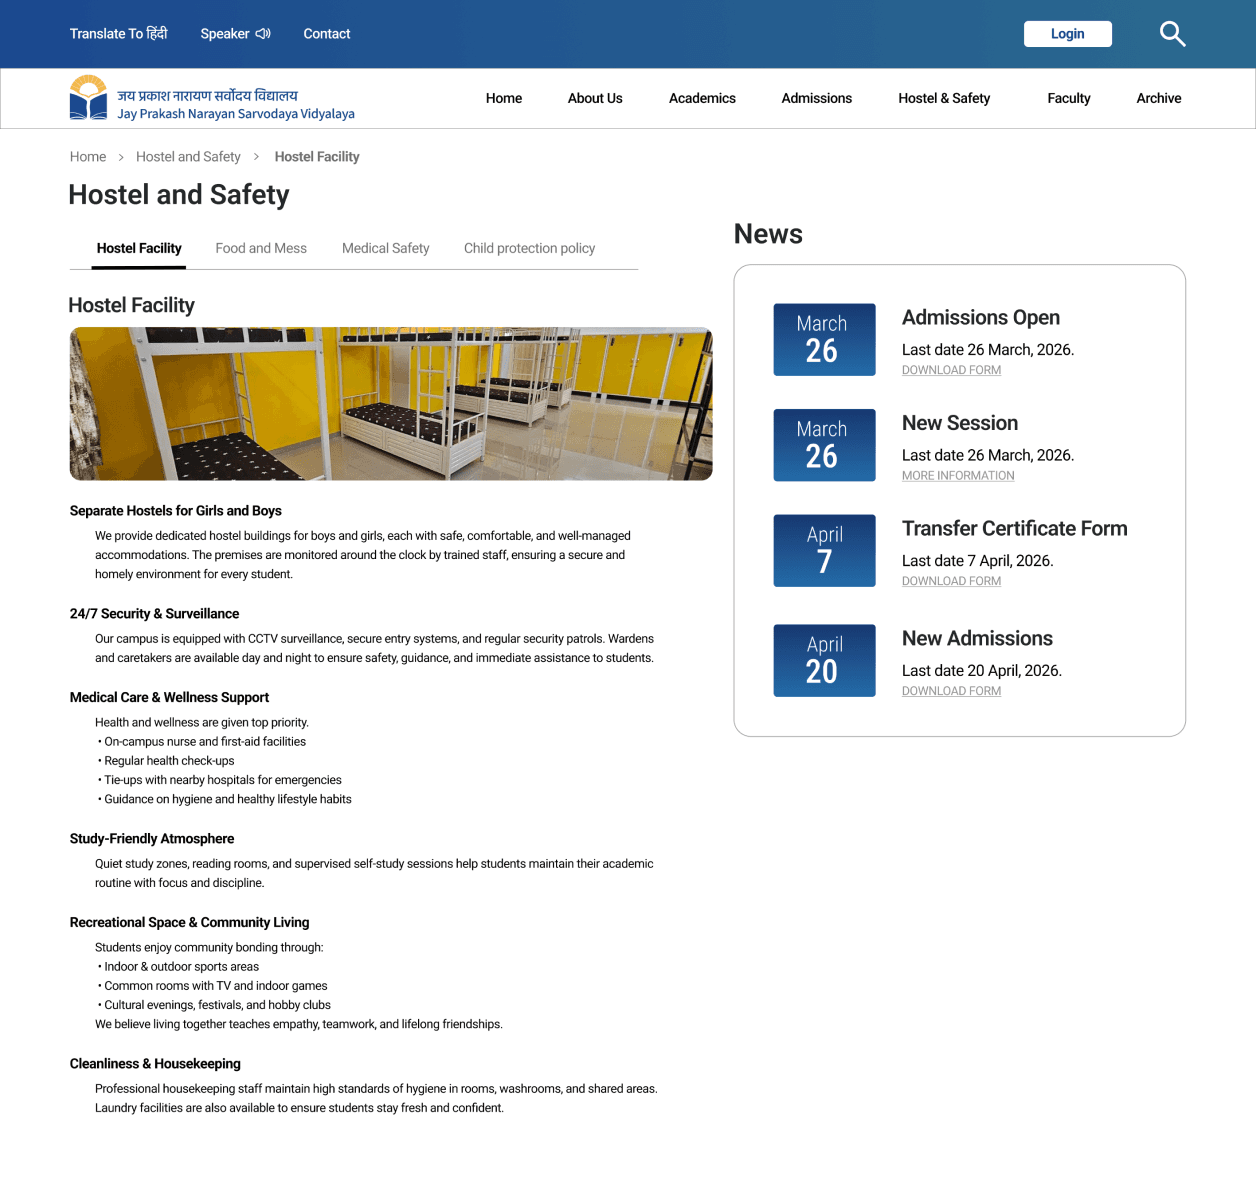Click Medical Care & Wellness Support heading
Image resolution: width=1256 pixels, height=1192 pixels.
pos(169,698)
